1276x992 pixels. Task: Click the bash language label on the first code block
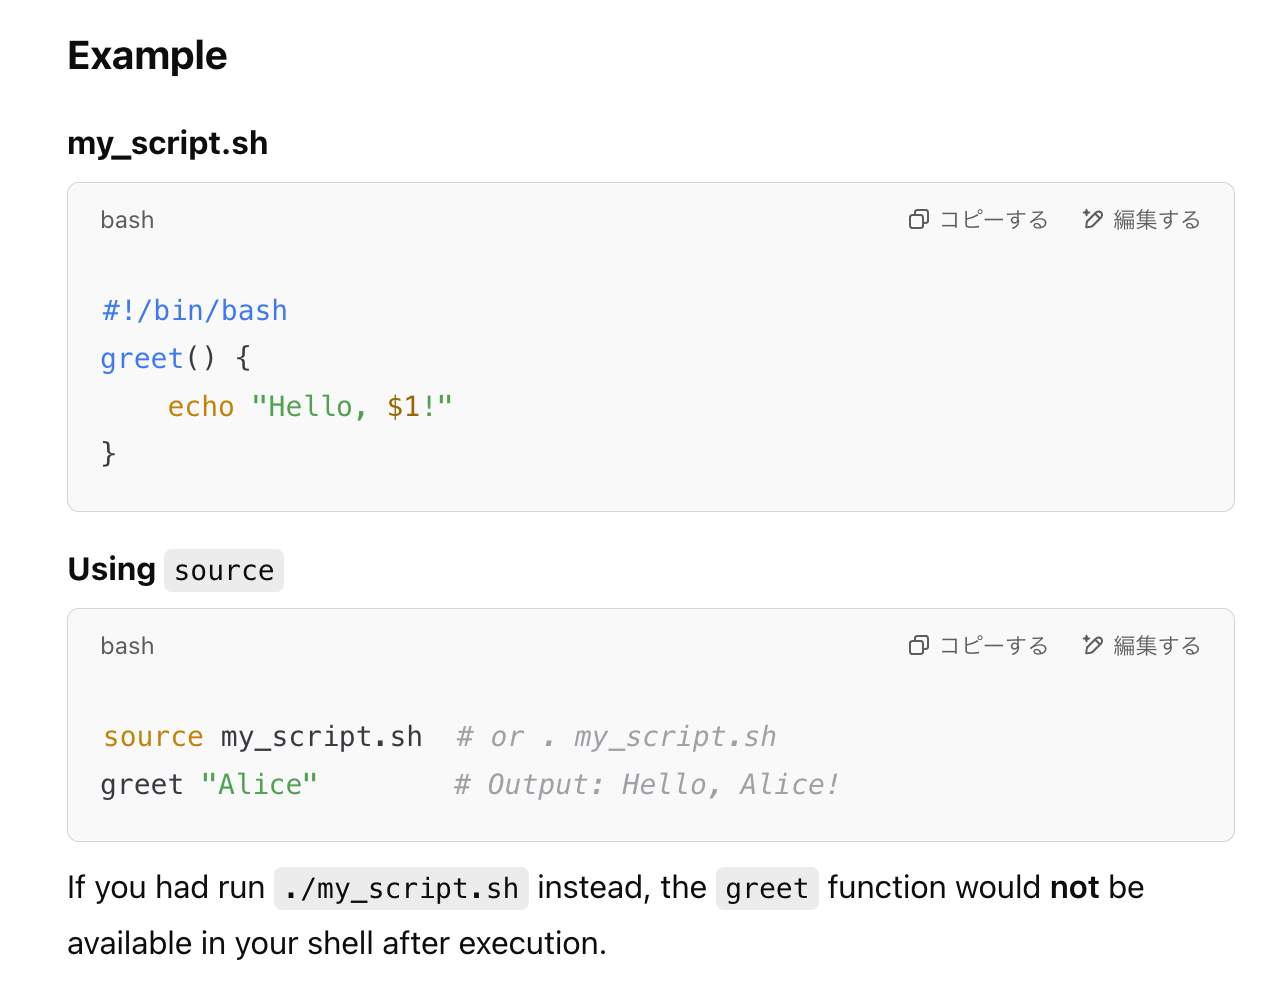click(x=127, y=219)
